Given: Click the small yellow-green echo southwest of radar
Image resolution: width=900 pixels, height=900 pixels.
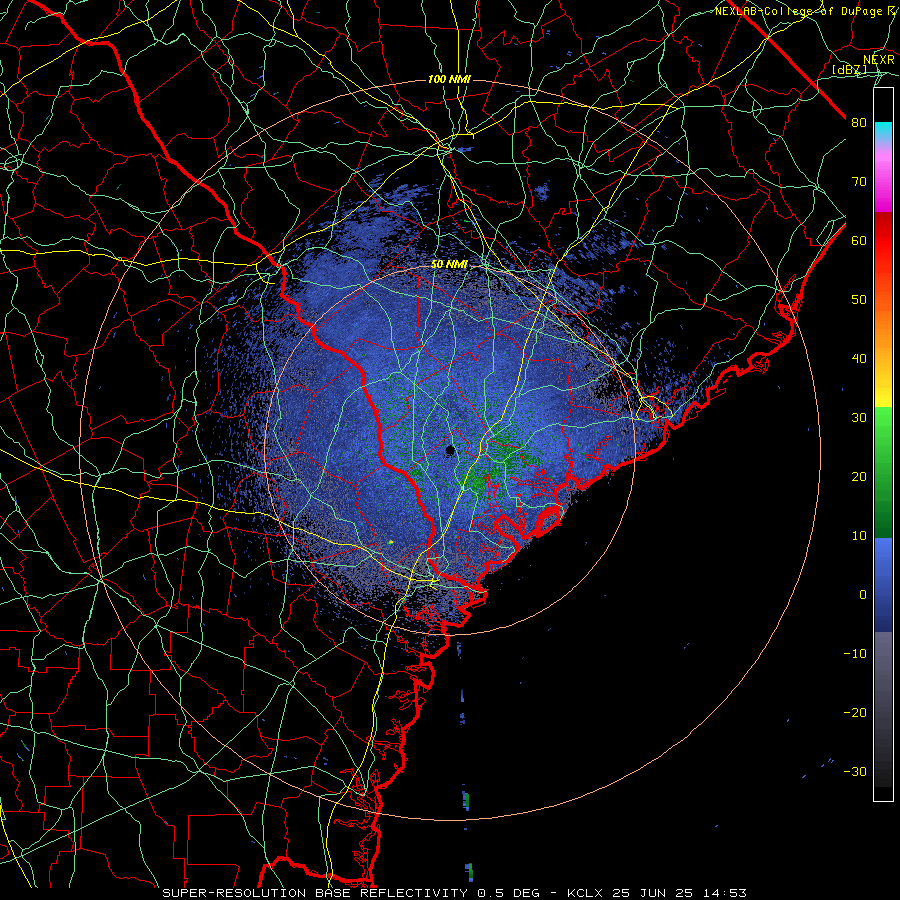Looking at the screenshot, I should click(x=390, y=542).
